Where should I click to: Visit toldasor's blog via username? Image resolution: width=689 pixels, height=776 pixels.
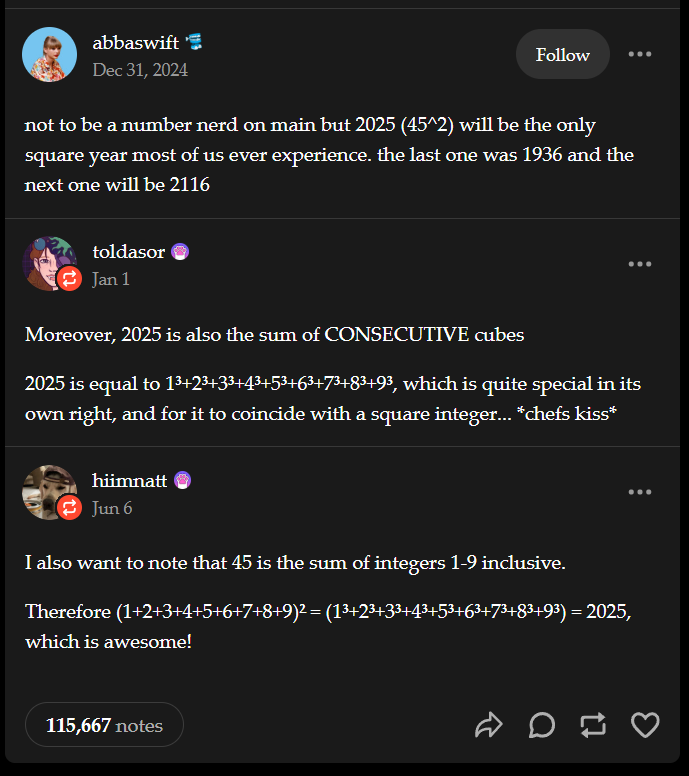tap(128, 251)
